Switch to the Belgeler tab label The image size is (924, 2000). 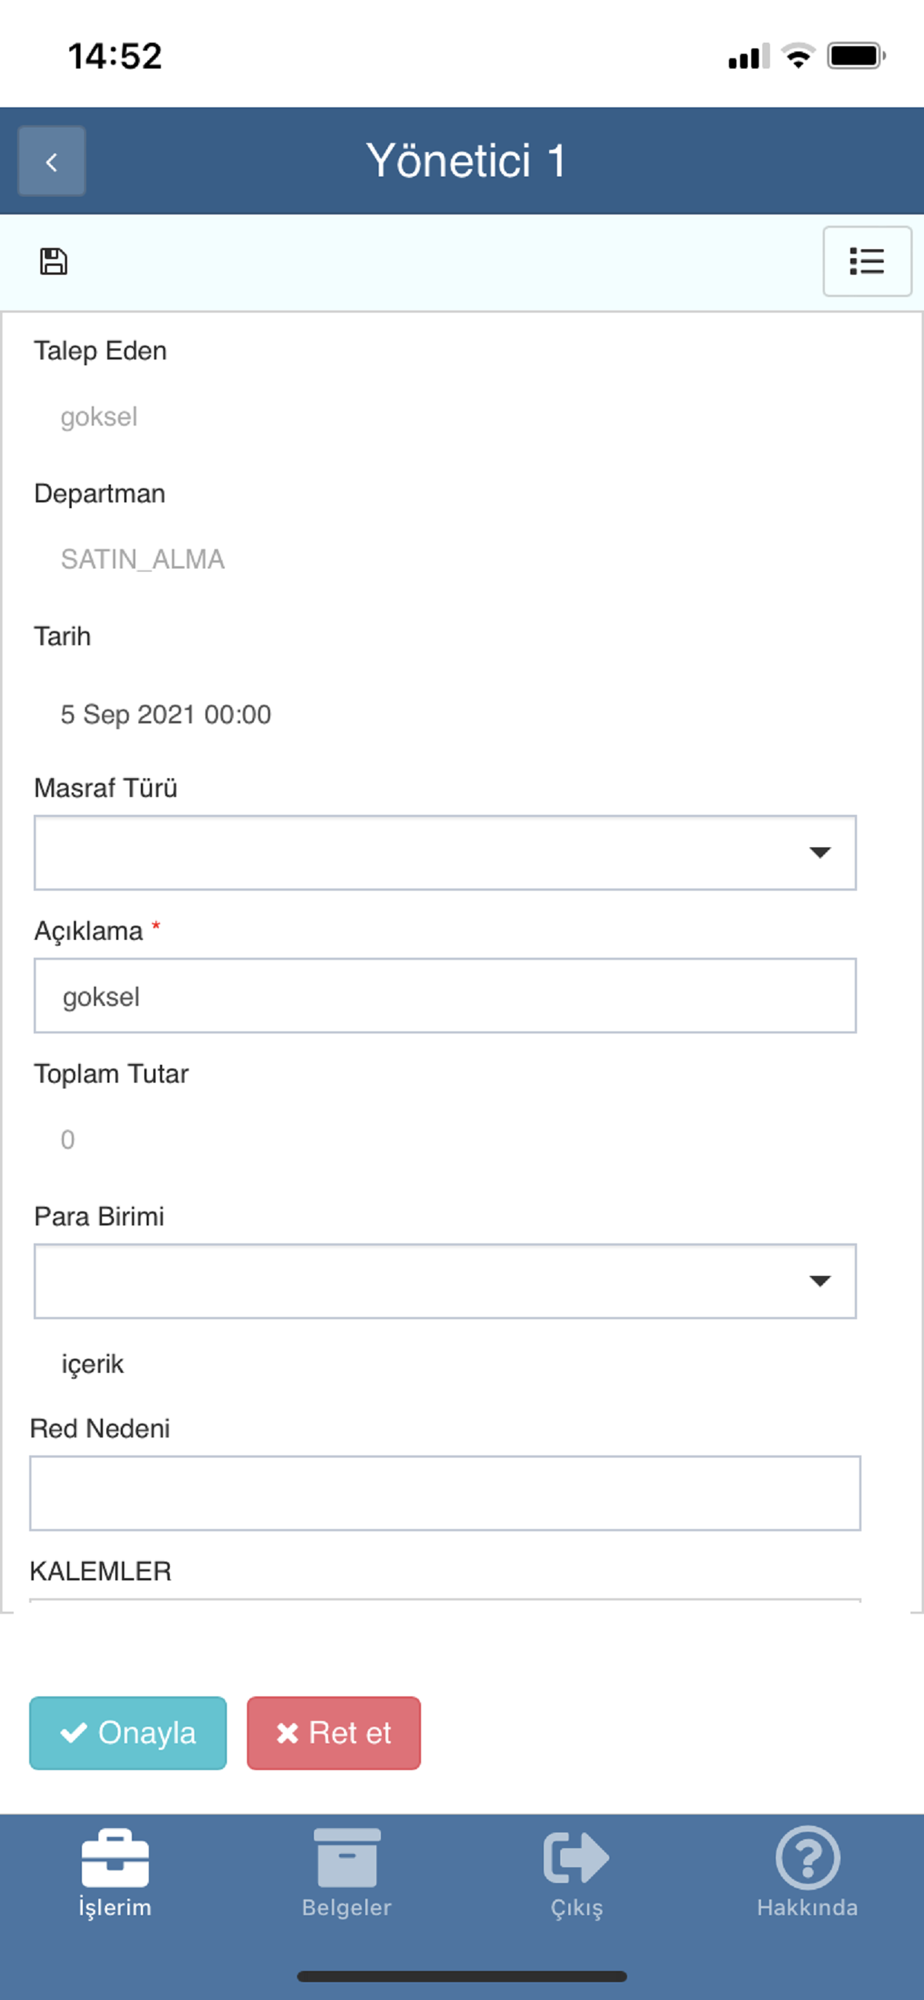(x=347, y=1908)
